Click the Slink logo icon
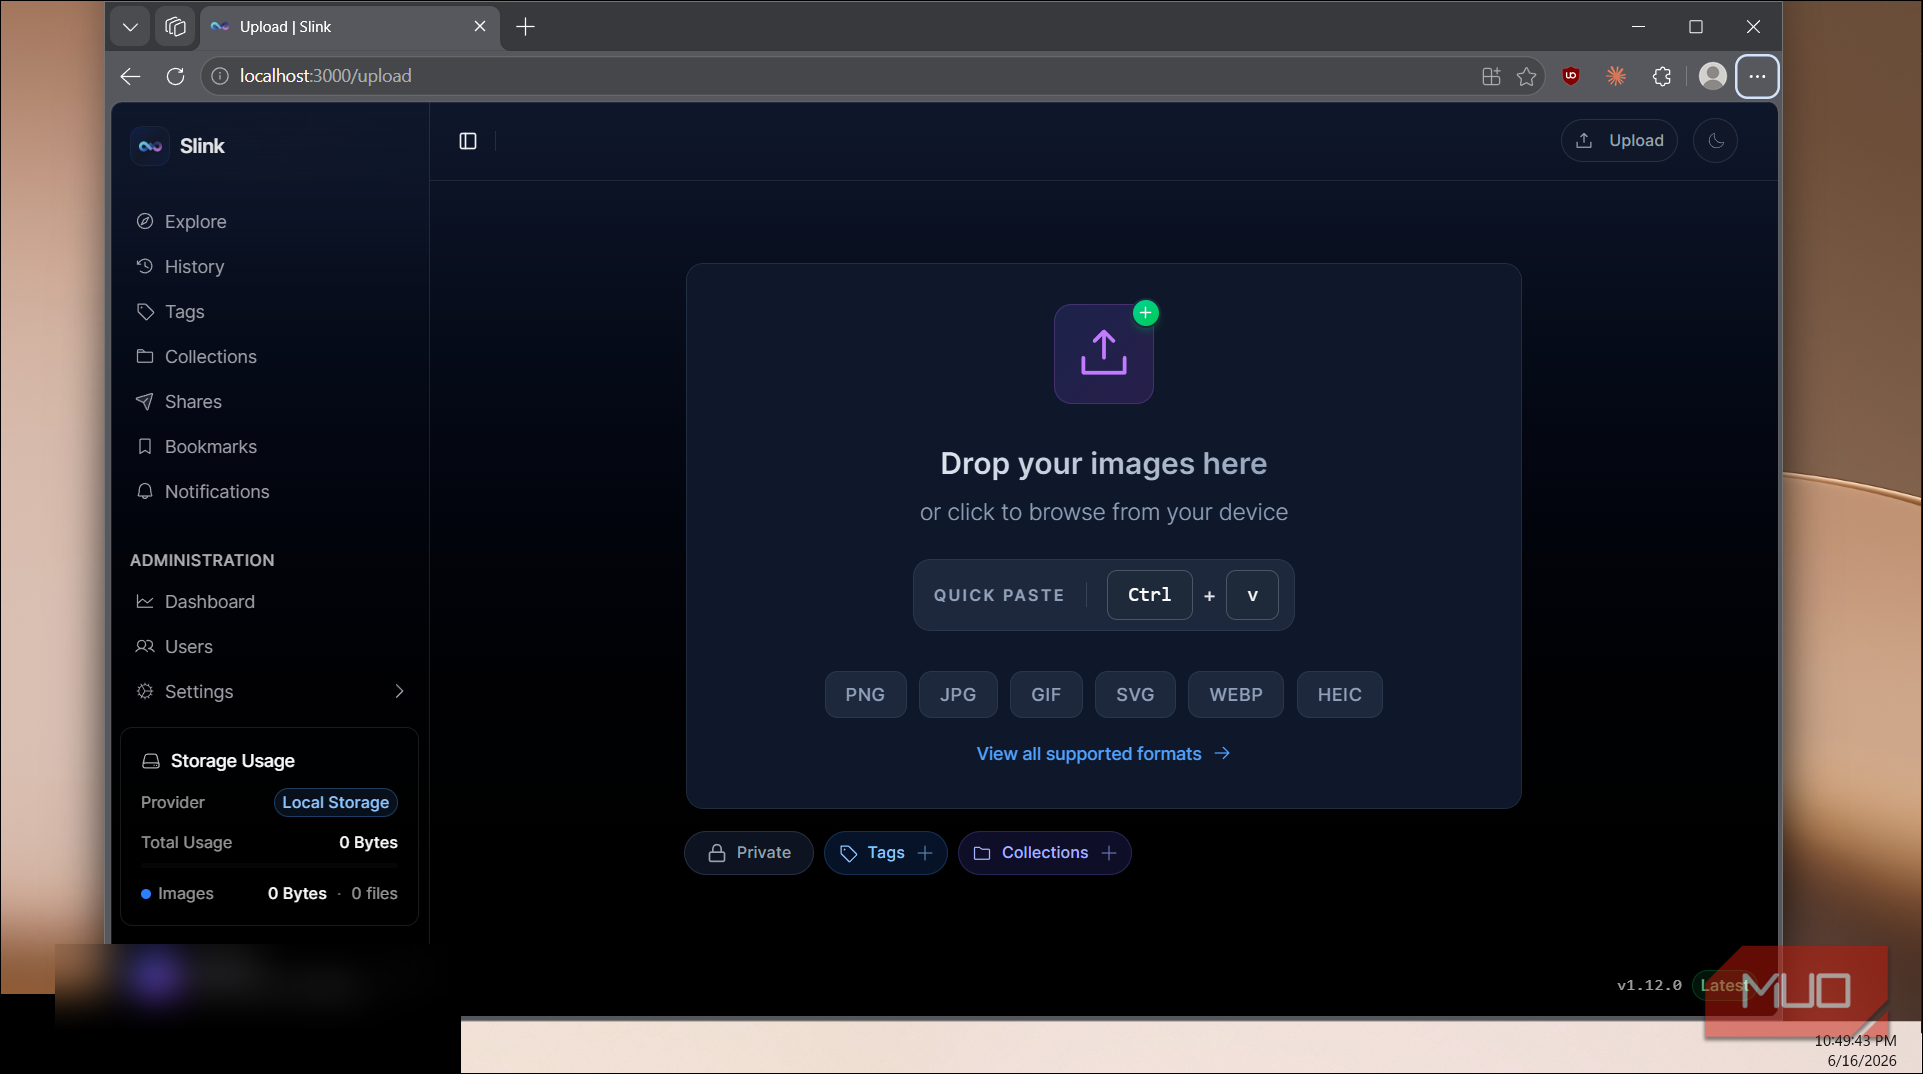 (150, 146)
